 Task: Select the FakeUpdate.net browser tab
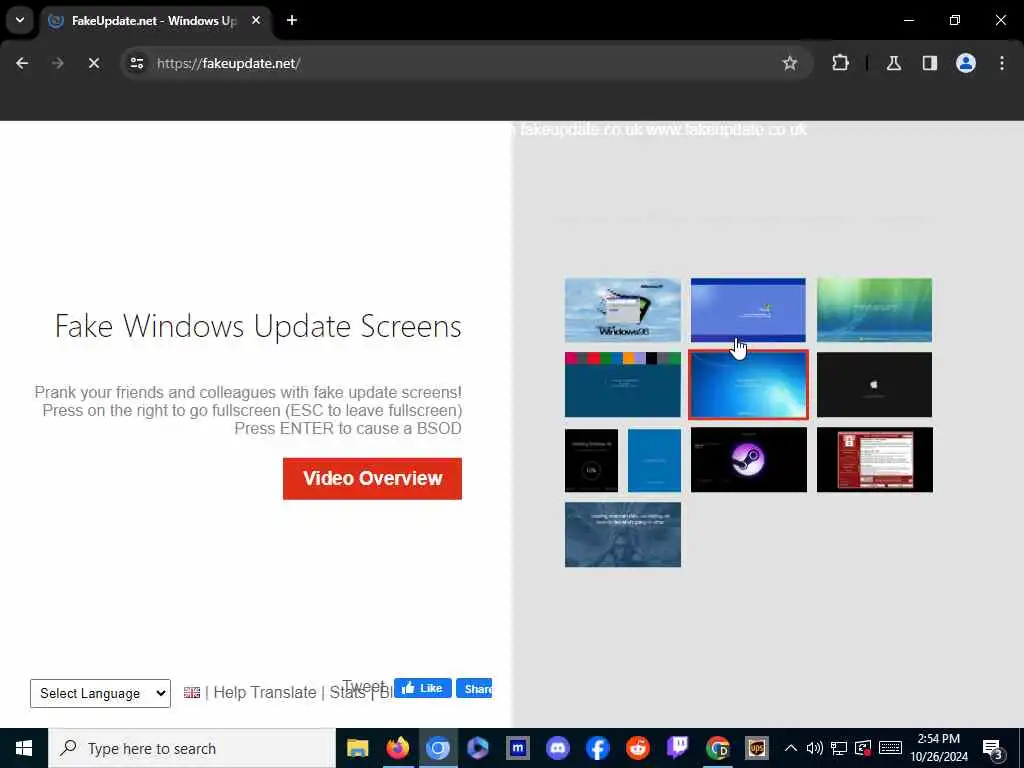click(154, 20)
